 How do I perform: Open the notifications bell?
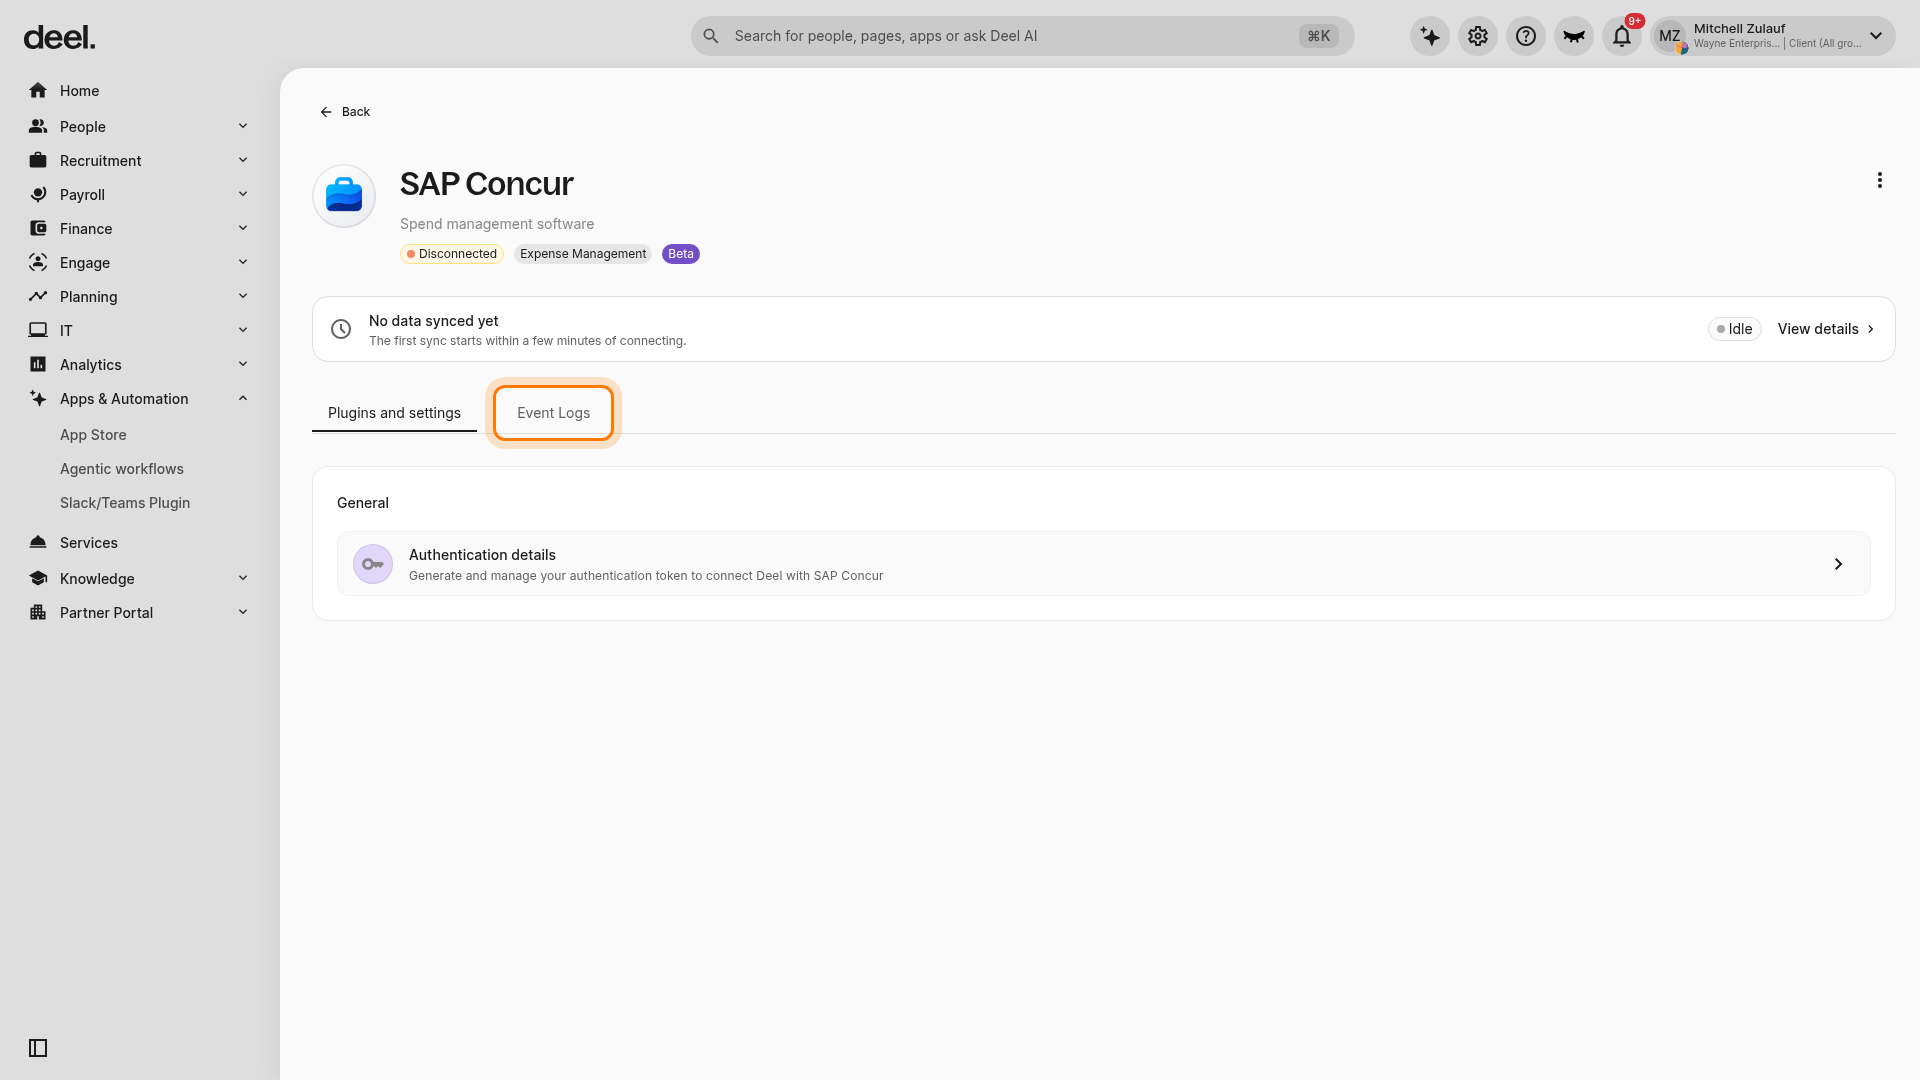coord(1622,36)
